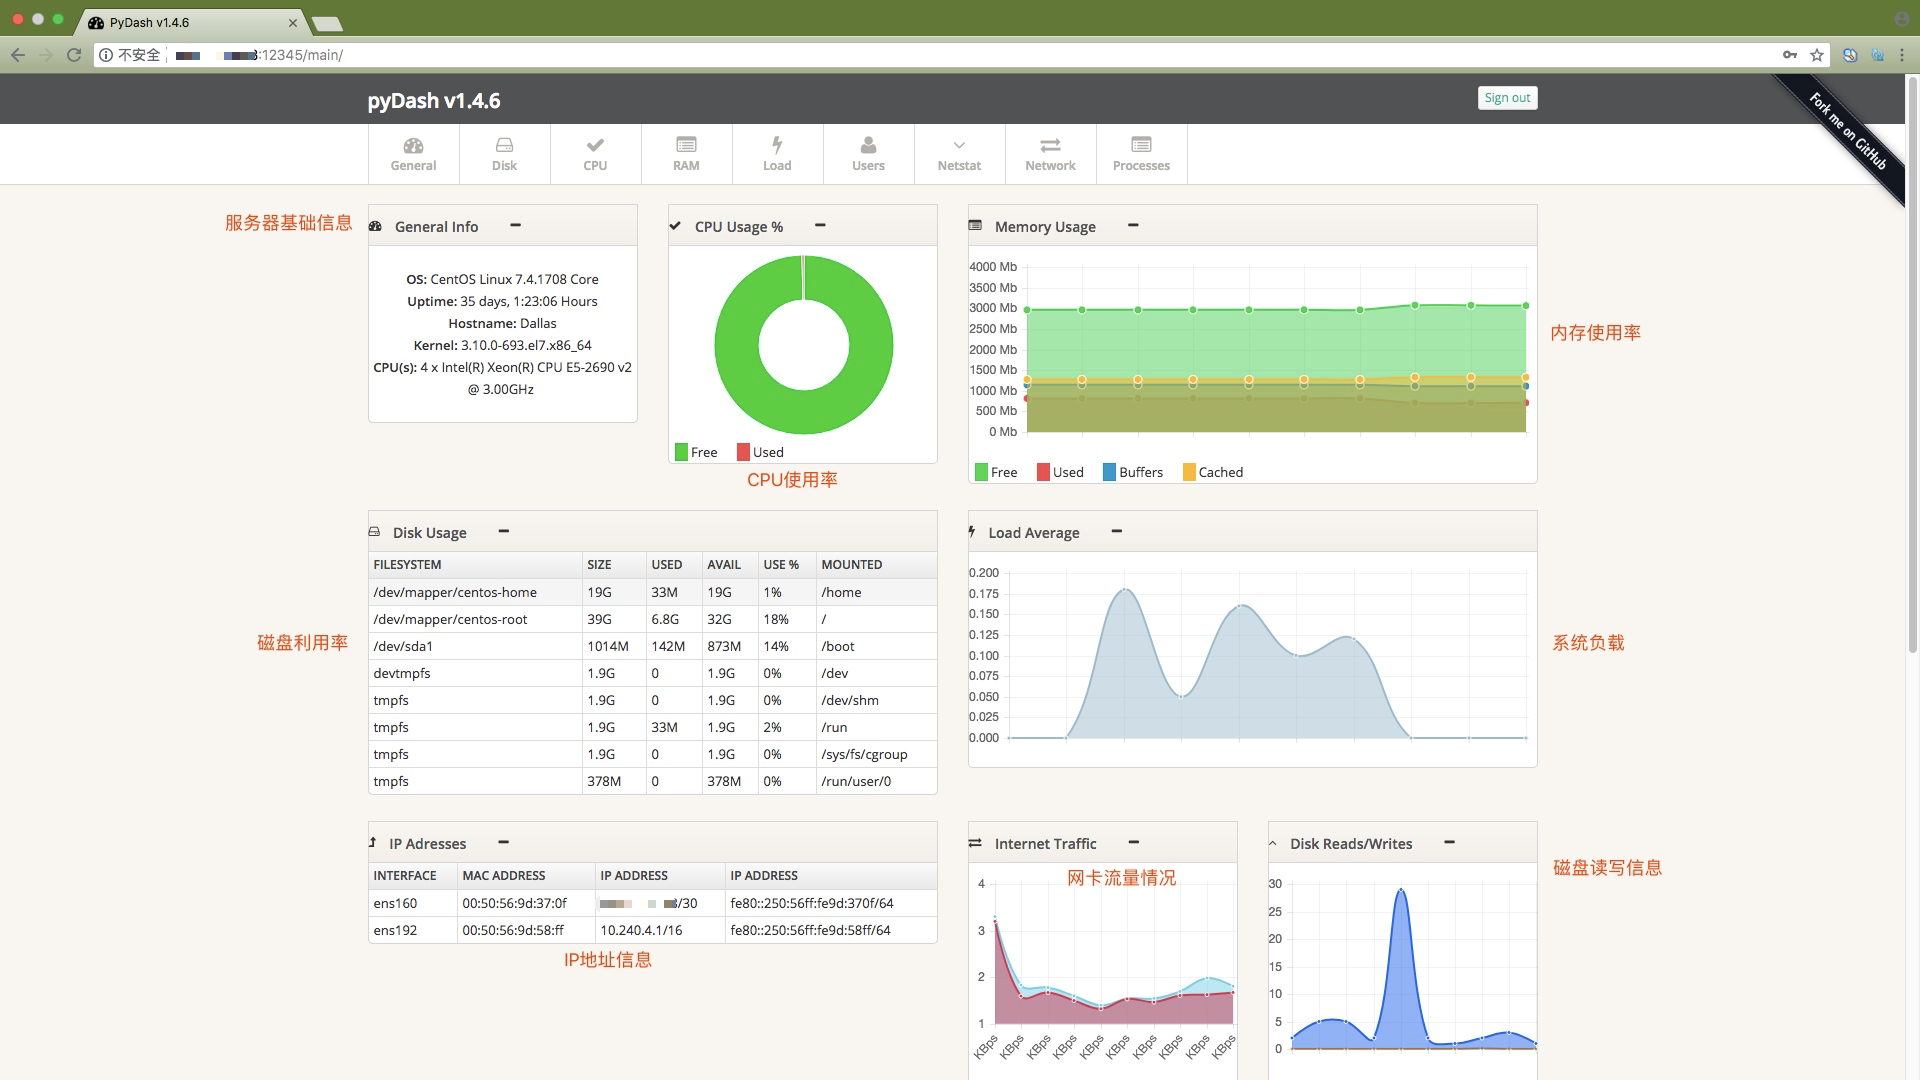The image size is (1920, 1080).
Task: Click the browser forward arrow
Action: point(46,55)
